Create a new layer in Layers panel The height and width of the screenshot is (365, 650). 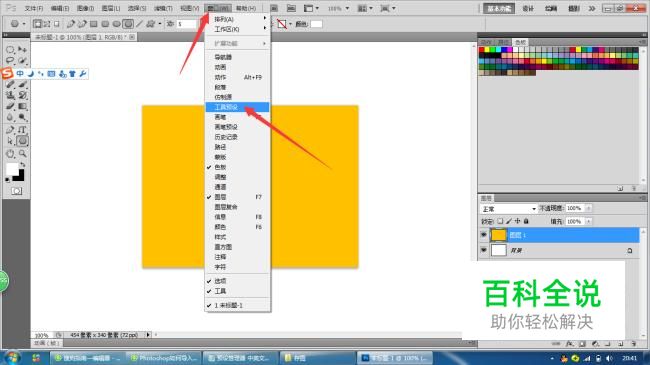(621, 343)
